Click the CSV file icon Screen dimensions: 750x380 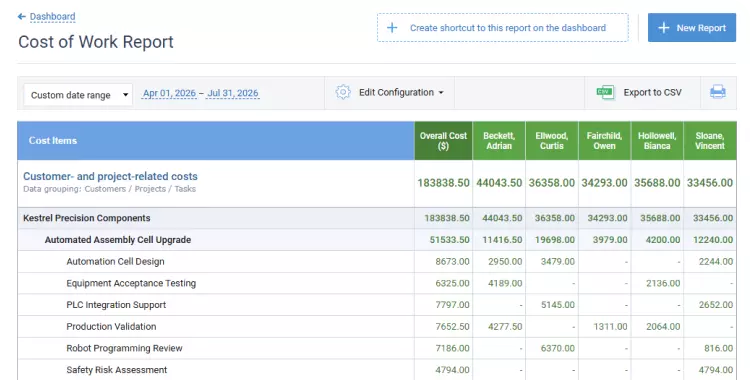click(605, 92)
